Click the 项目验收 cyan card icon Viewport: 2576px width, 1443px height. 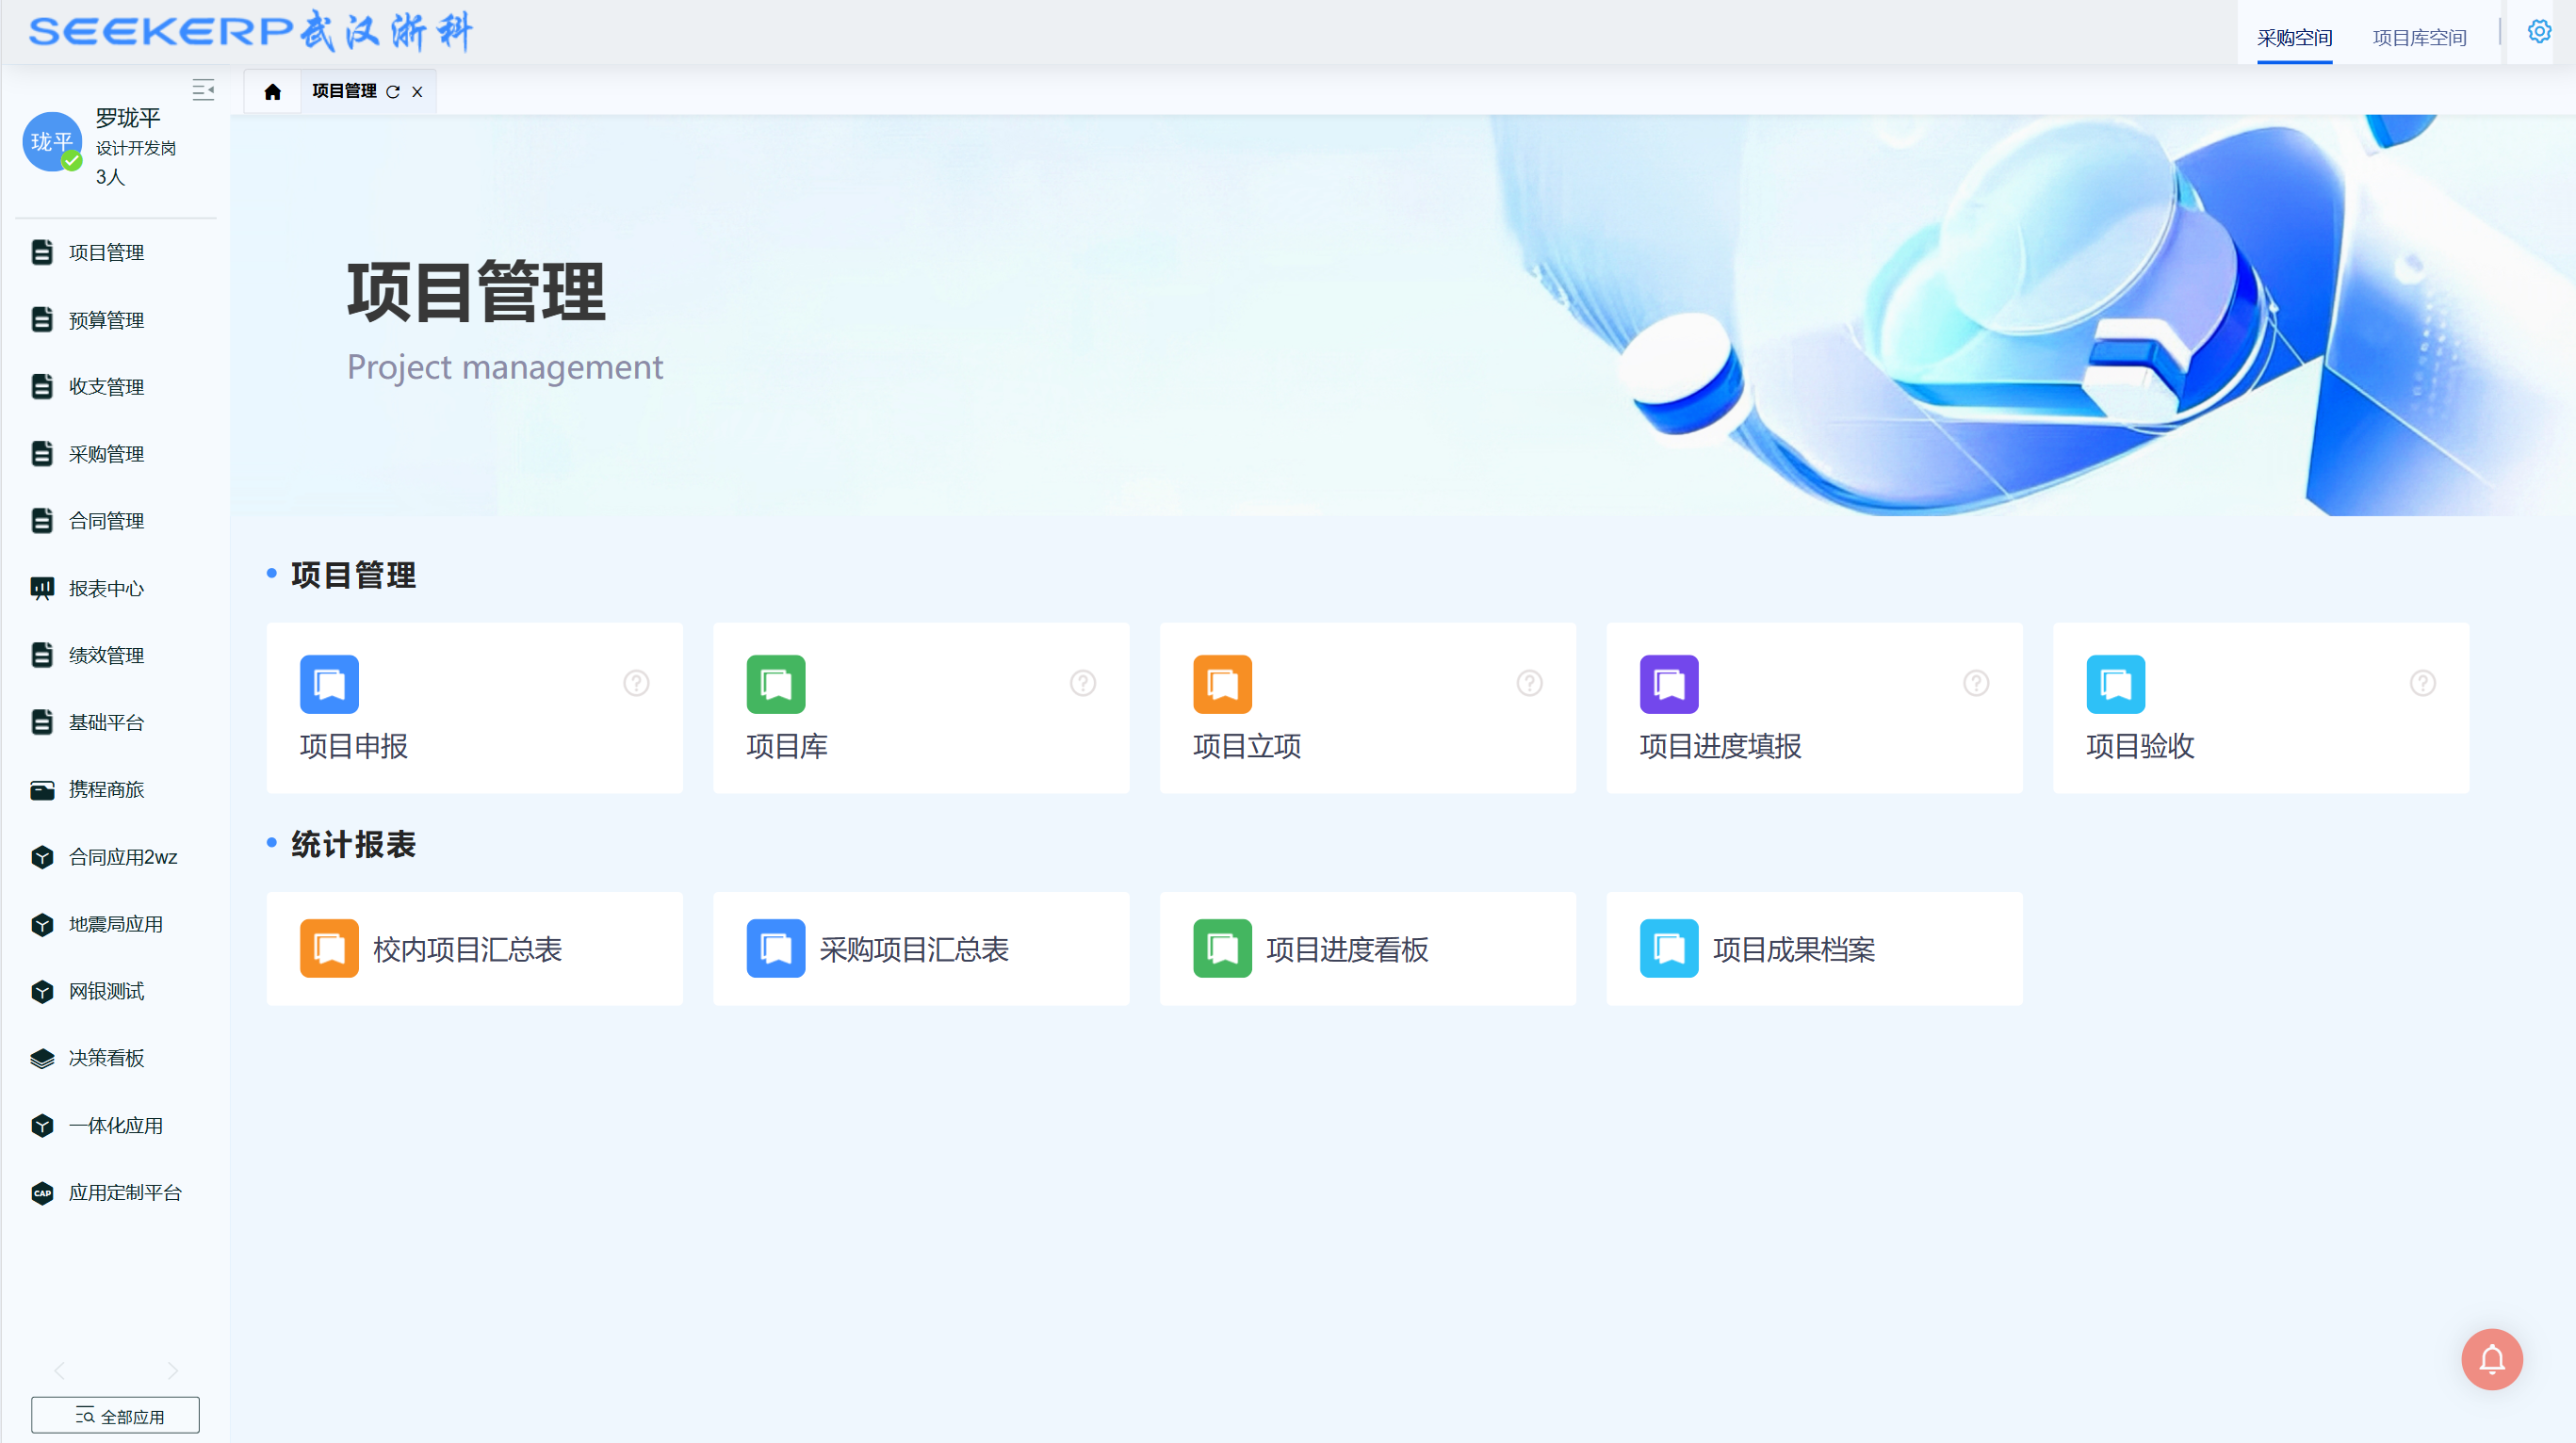tap(2116, 684)
